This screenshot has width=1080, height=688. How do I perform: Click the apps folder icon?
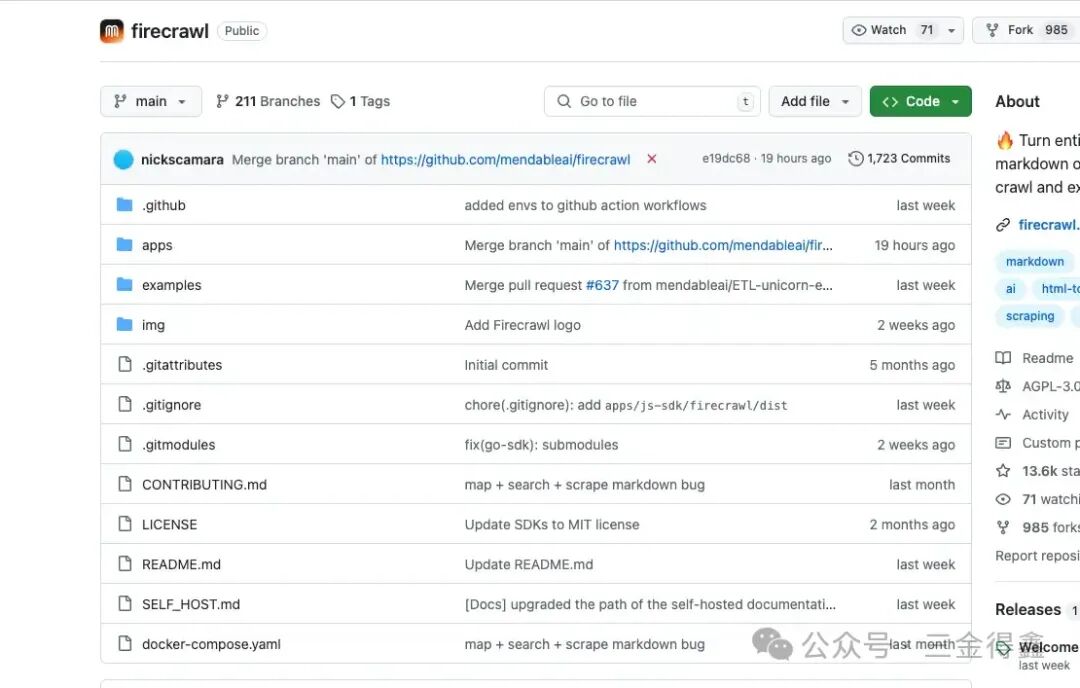(125, 244)
